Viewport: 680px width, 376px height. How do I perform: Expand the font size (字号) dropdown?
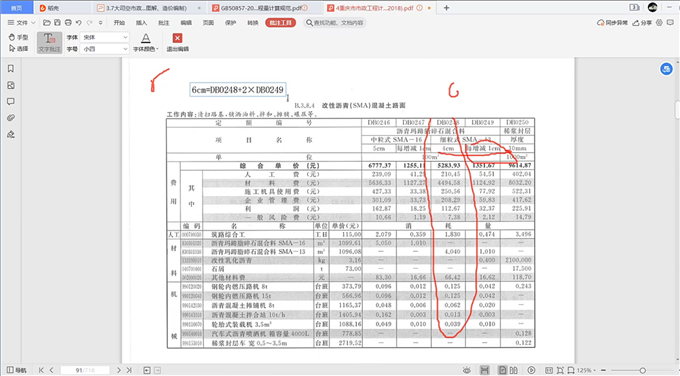105,49
